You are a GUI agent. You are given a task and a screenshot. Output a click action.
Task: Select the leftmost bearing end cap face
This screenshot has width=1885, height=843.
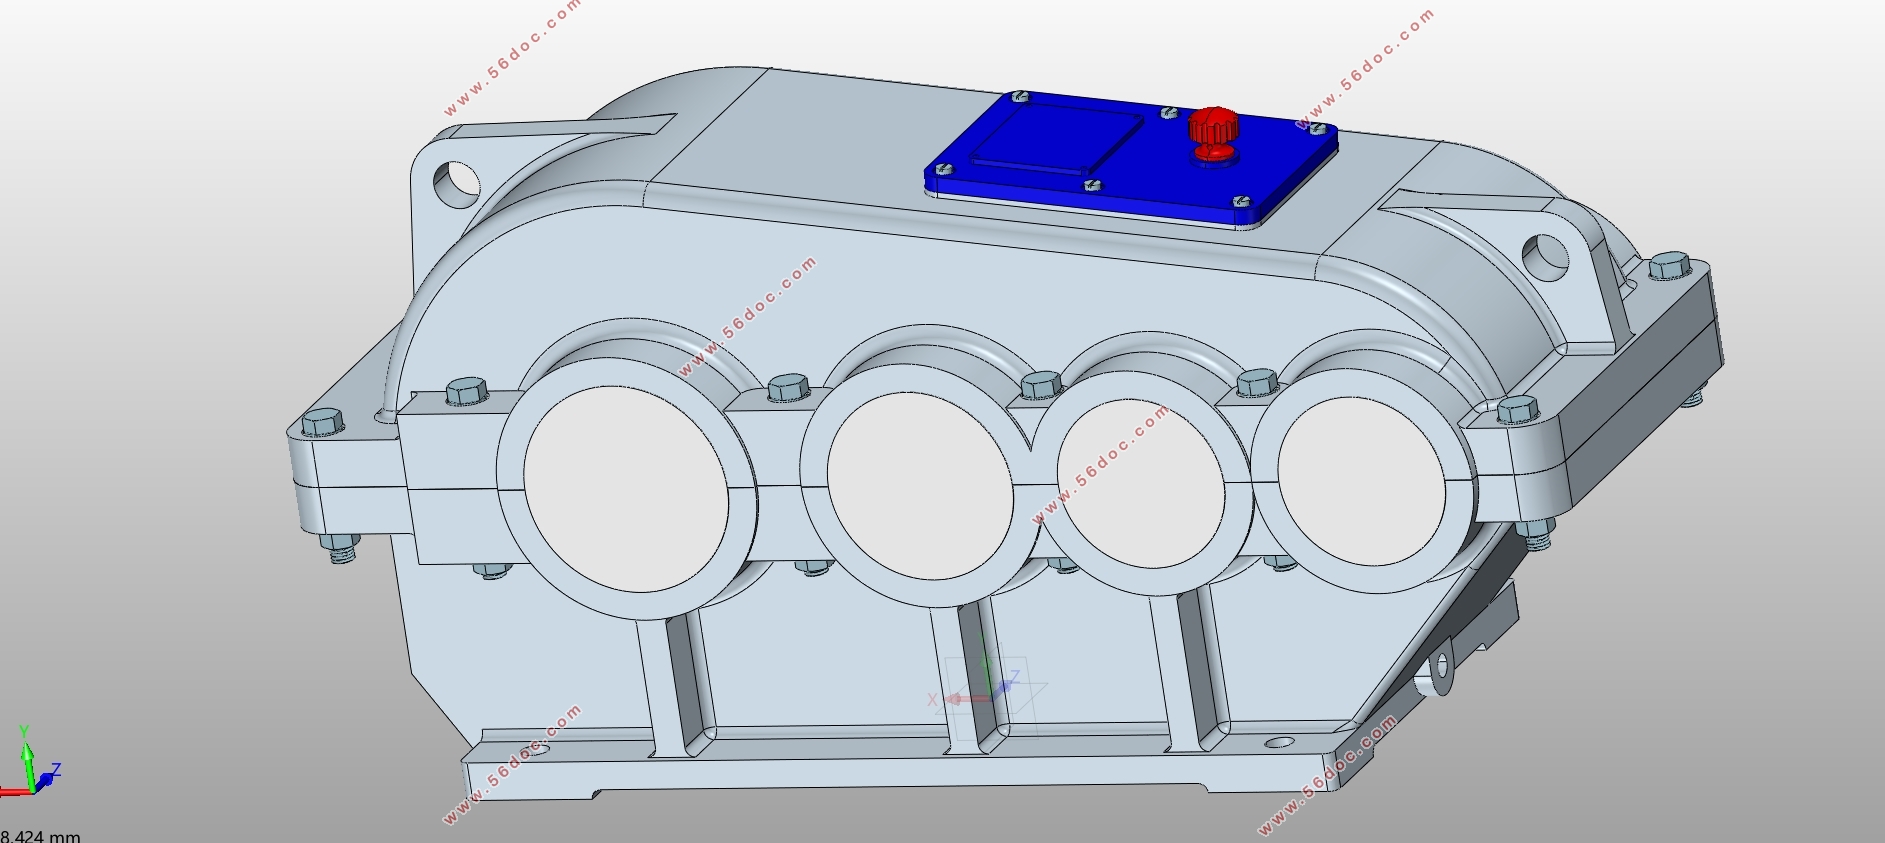[626, 488]
